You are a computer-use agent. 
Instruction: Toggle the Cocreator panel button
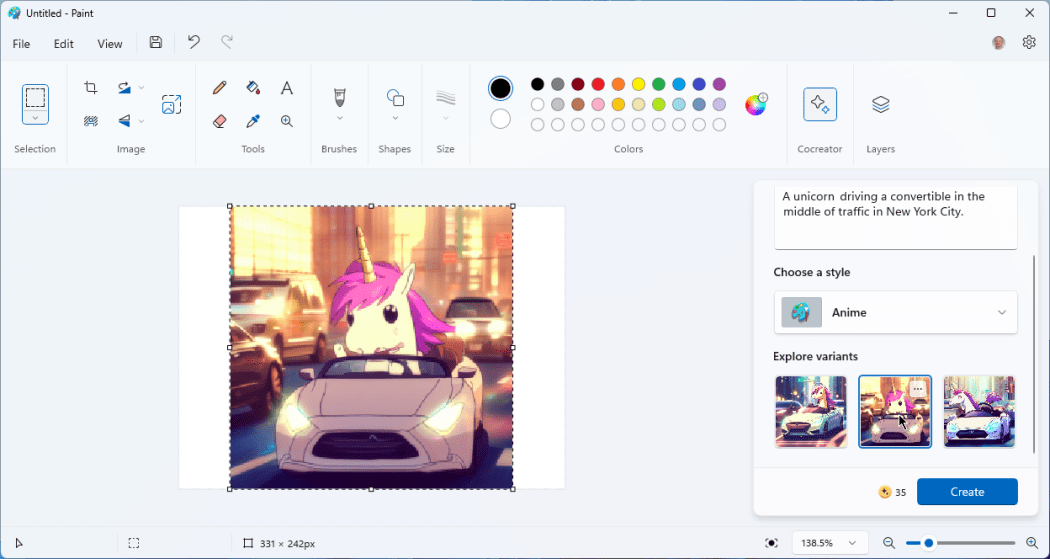coord(820,105)
